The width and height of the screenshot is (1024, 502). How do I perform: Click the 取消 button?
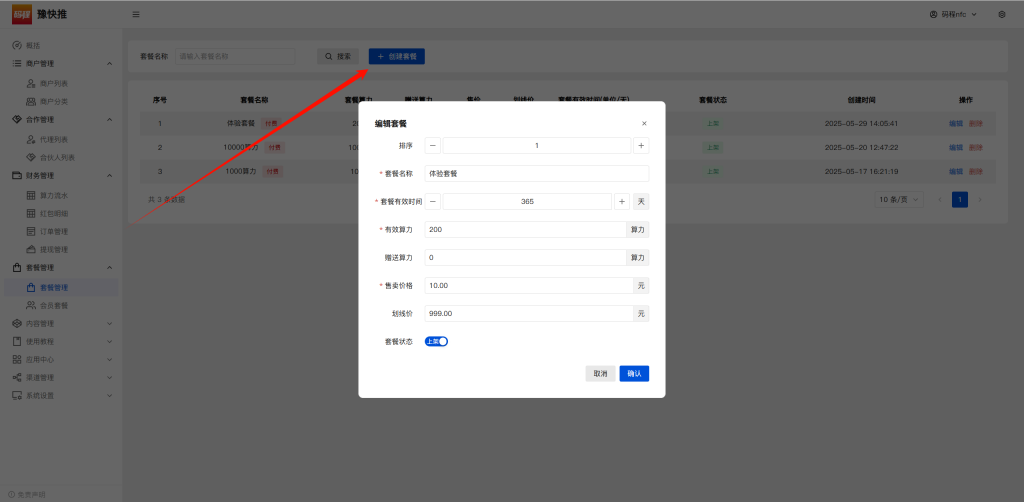click(x=600, y=373)
